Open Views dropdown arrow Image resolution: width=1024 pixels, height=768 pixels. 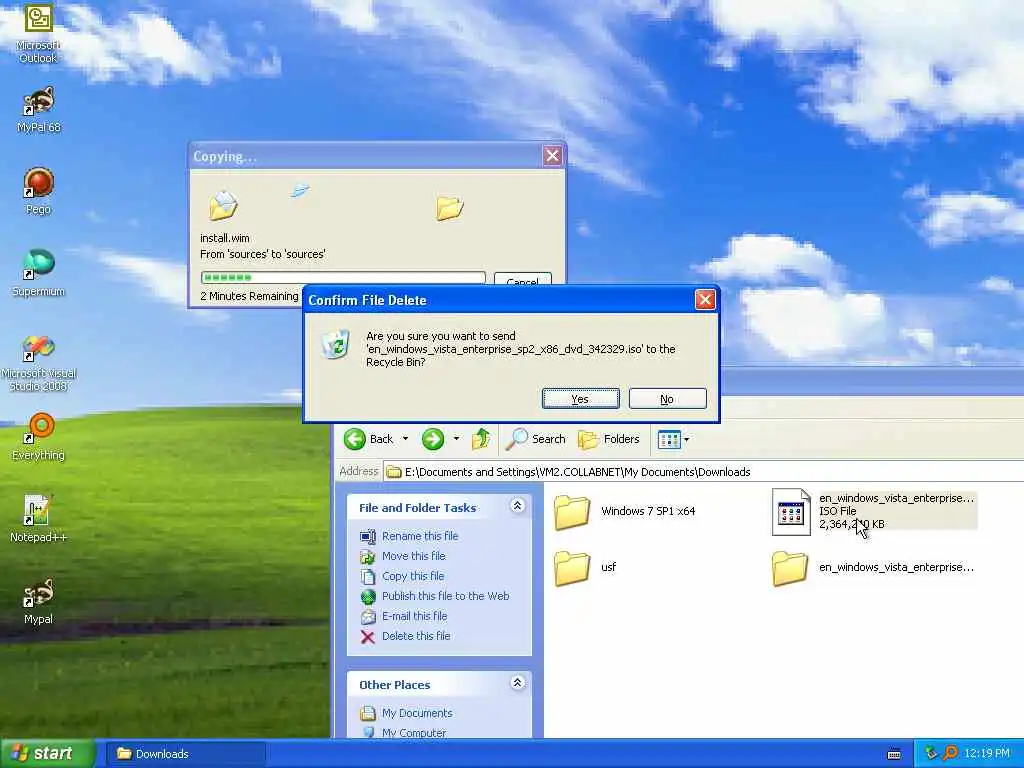(686, 440)
